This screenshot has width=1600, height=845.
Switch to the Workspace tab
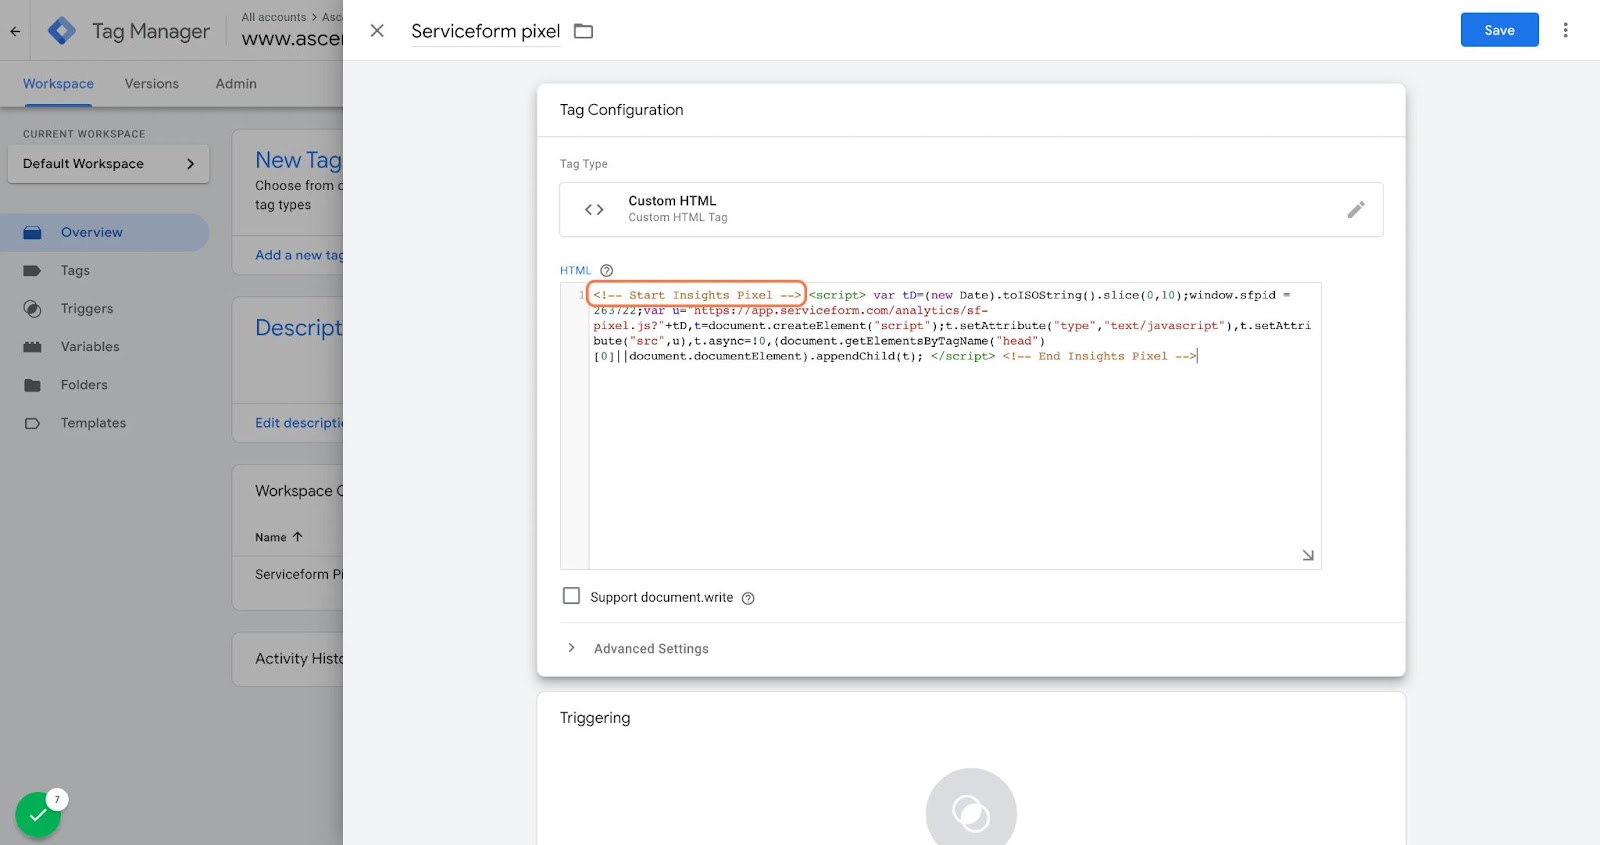pos(58,84)
